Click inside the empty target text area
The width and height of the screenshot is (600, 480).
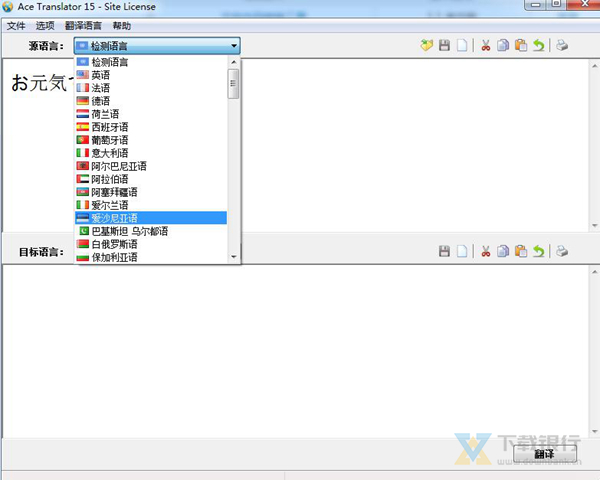click(295, 351)
